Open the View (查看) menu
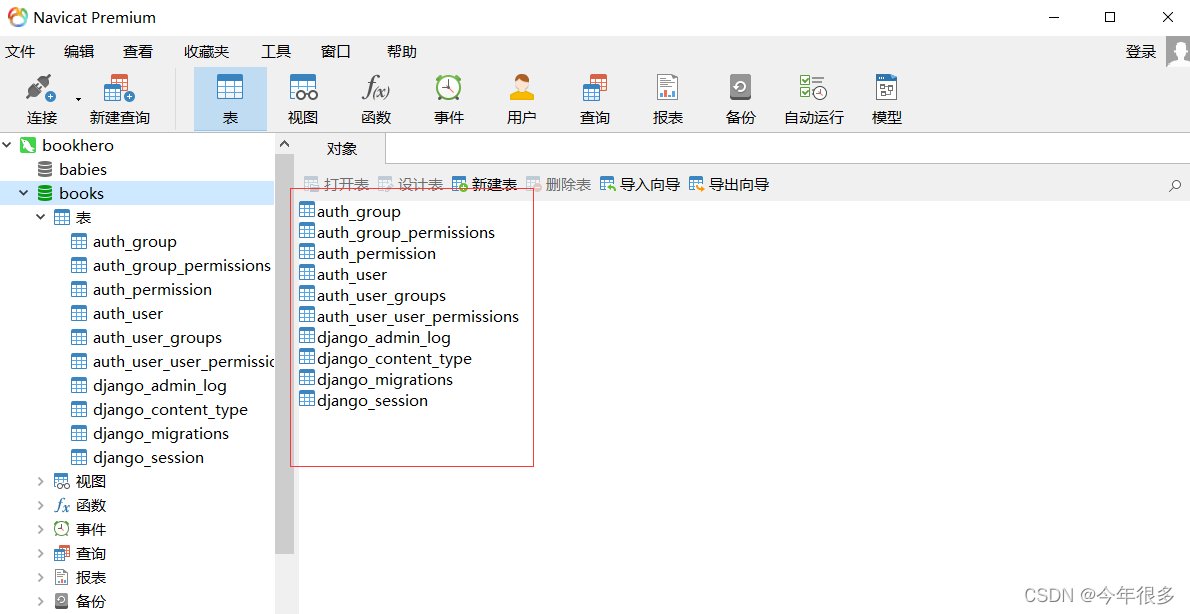This screenshot has width=1190, height=614. point(138,52)
